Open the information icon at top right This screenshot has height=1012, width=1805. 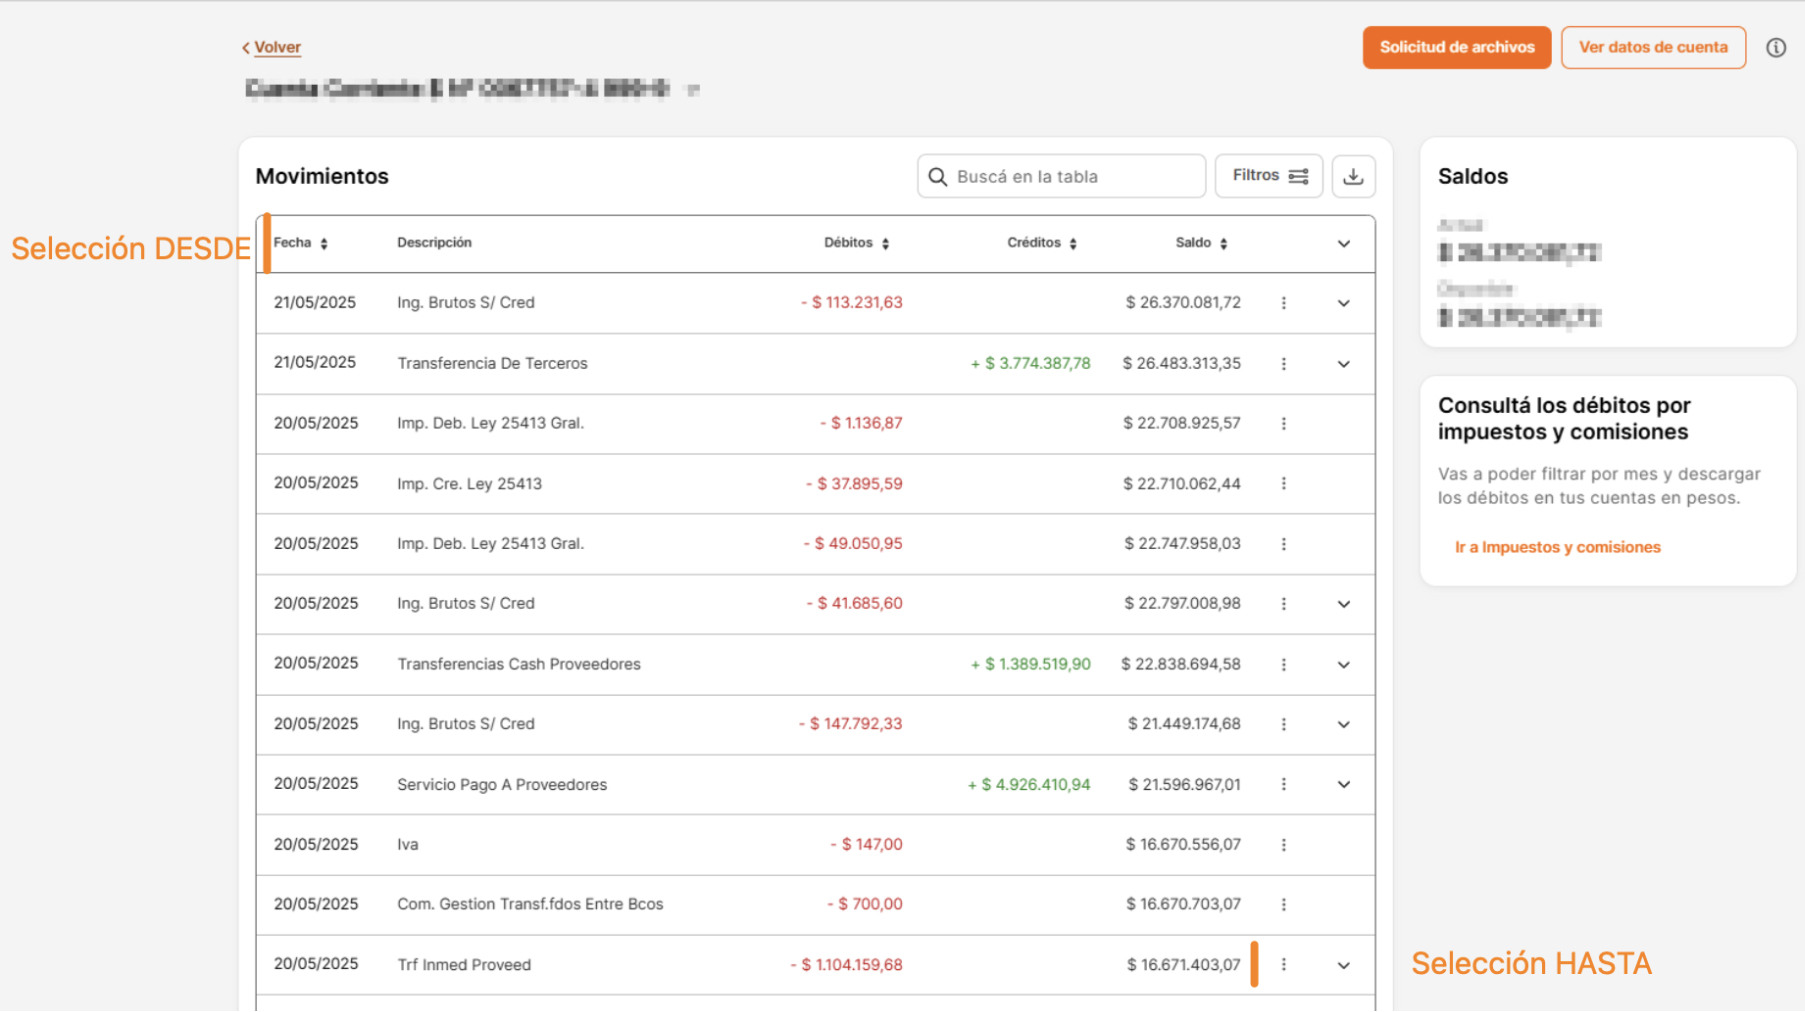pos(1775,48)
